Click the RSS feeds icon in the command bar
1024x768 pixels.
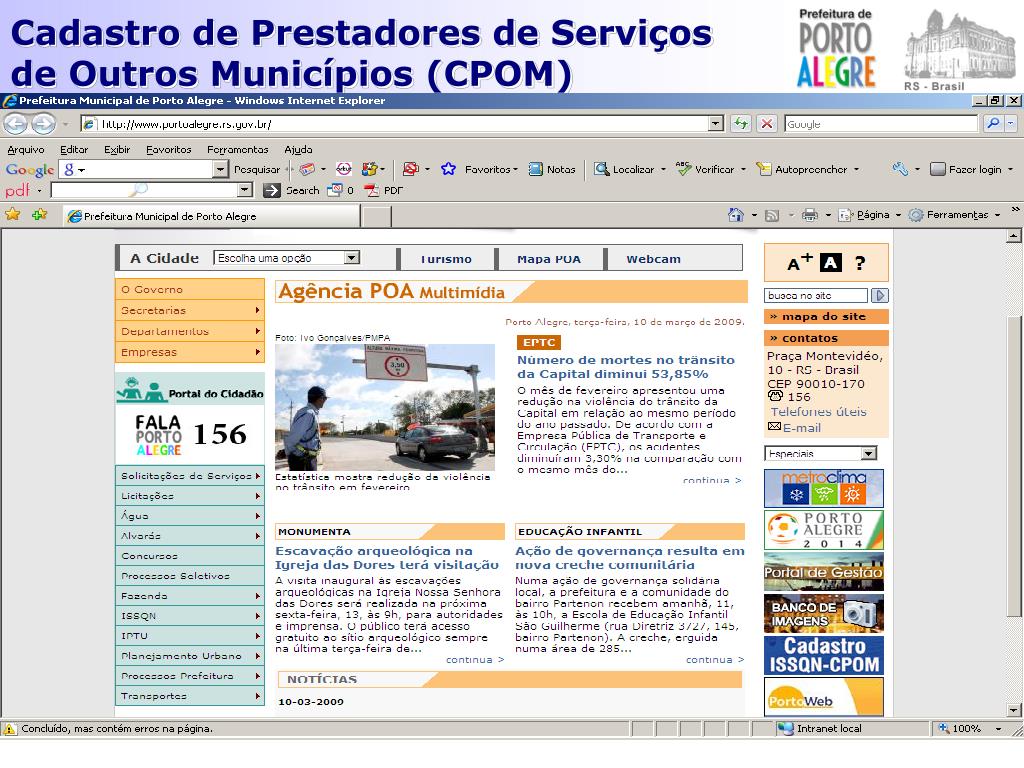click(x=772, y=215)
